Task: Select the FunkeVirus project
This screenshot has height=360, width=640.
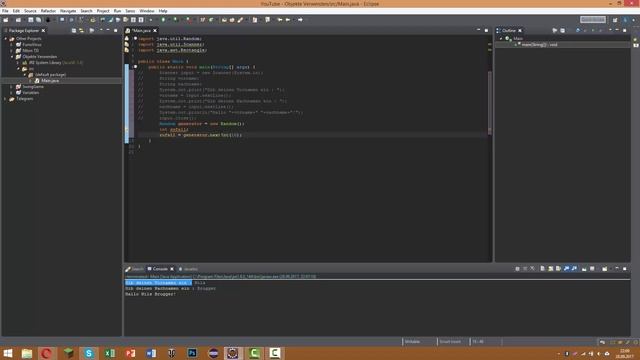Action: 32,45
